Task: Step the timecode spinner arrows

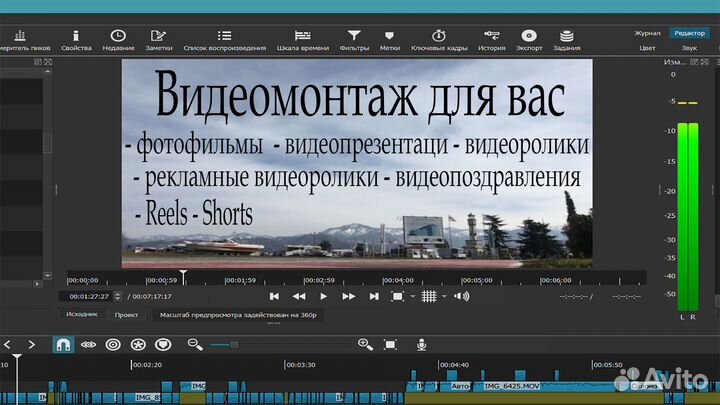Action: coord(118,297)
